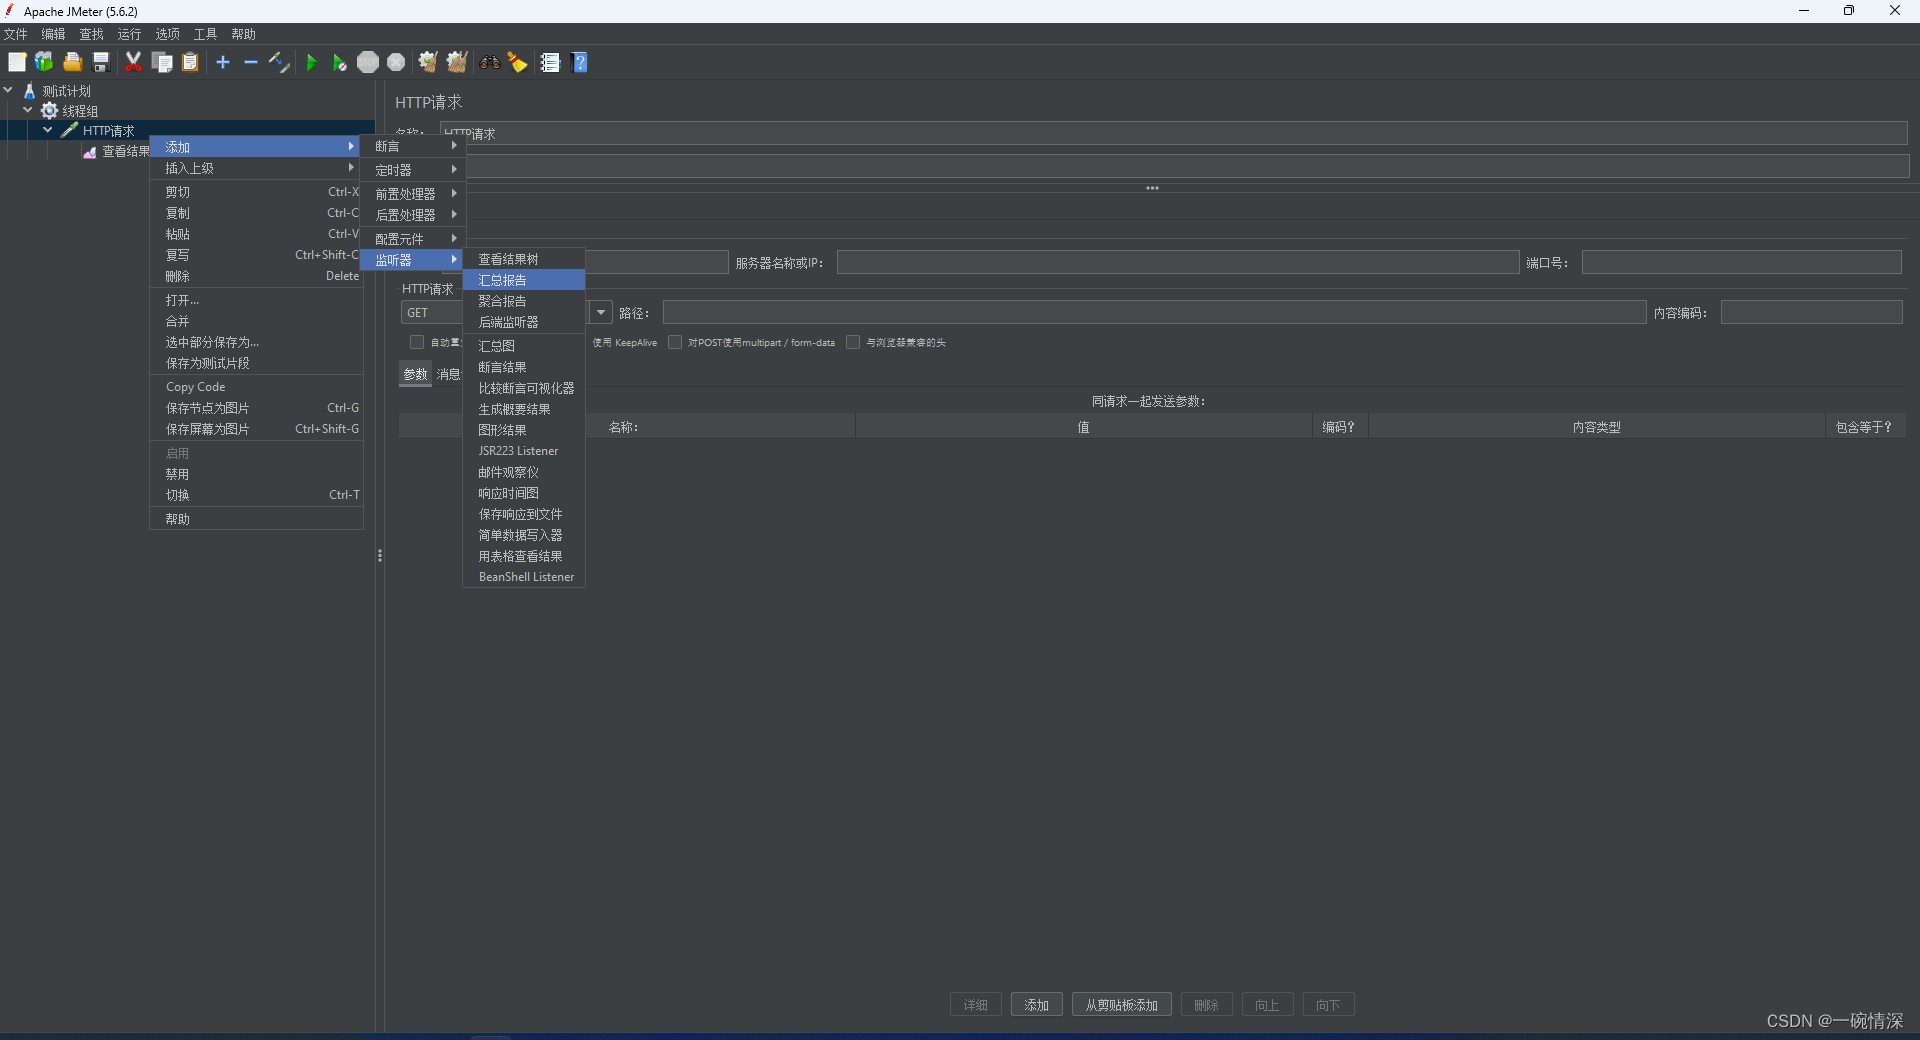The height and width of the screenshot is (1040, 1920).
Task: Click the Paste clipboard icon
Action: tap(190, 62)
